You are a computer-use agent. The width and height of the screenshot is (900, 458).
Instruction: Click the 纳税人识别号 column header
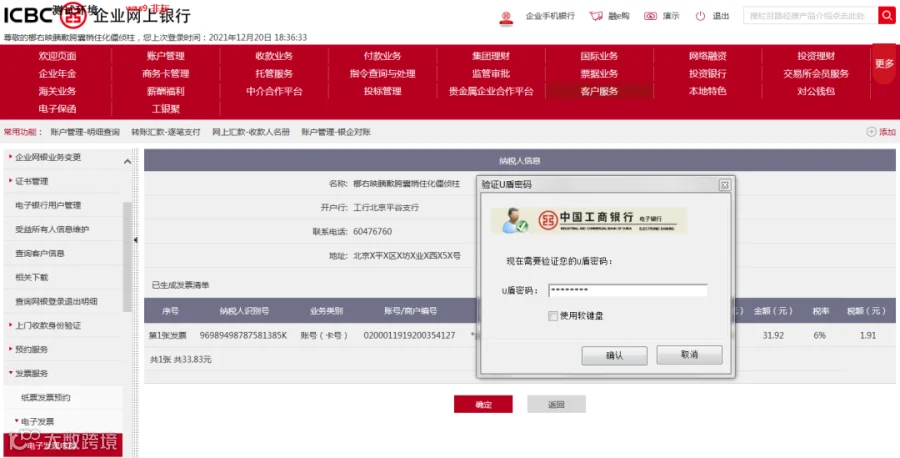pos(244,311)
